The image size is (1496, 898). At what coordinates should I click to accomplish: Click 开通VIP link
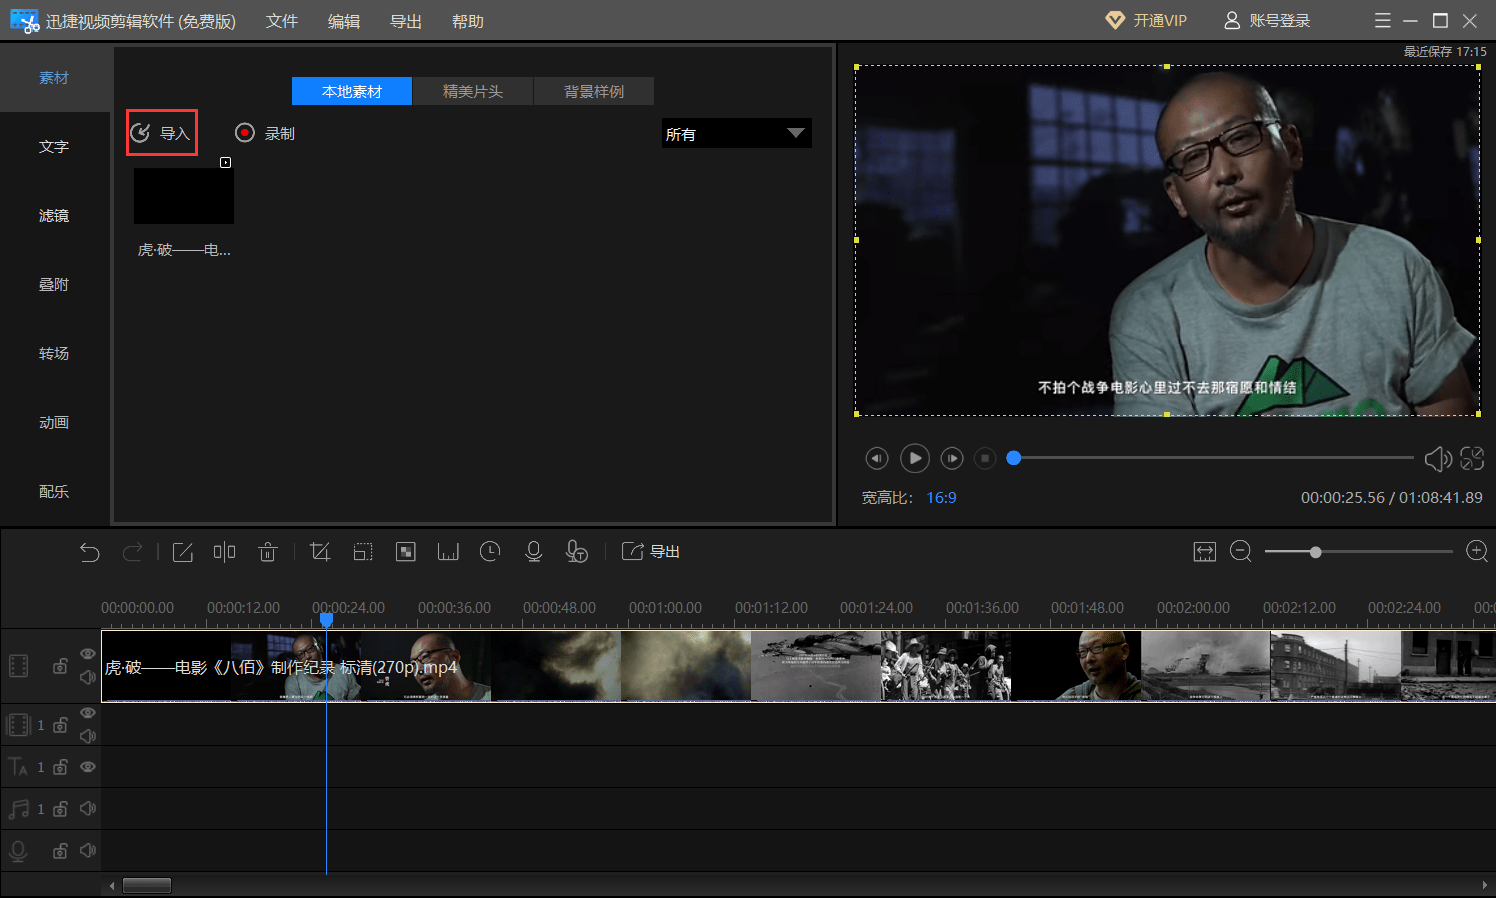[x=1160, y=21]
